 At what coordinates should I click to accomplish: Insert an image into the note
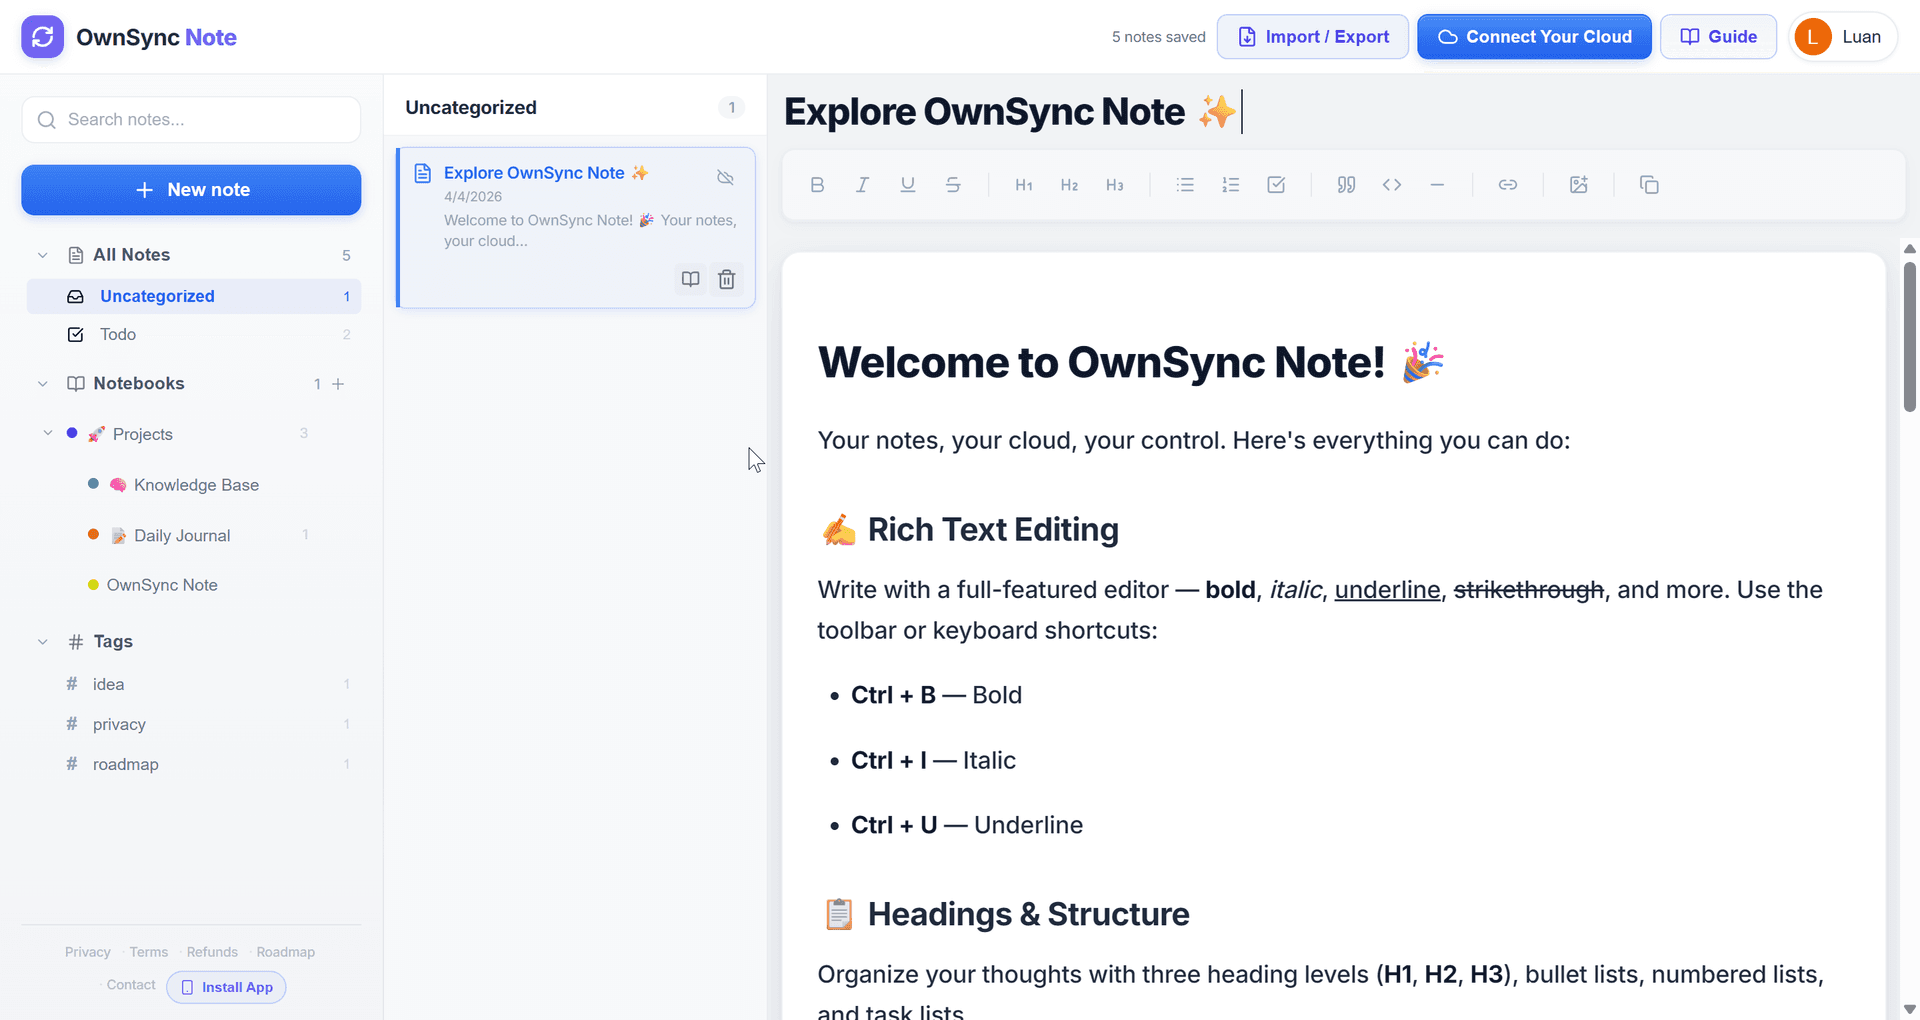[x=1579, y=185]
